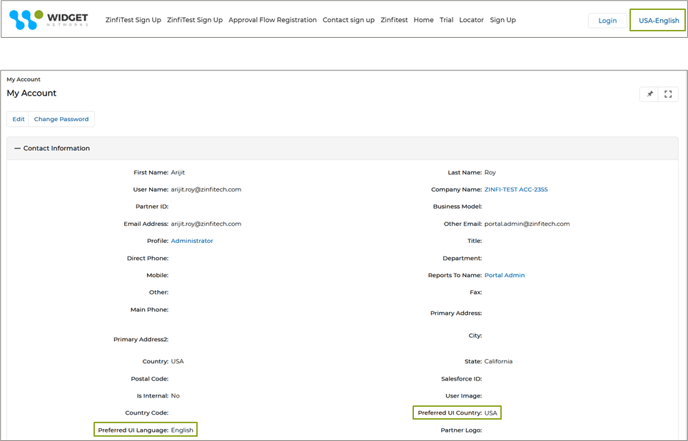Viewport: 688px width, 441px height.
Task: Open the Locator page
Action: pos(471,20)
